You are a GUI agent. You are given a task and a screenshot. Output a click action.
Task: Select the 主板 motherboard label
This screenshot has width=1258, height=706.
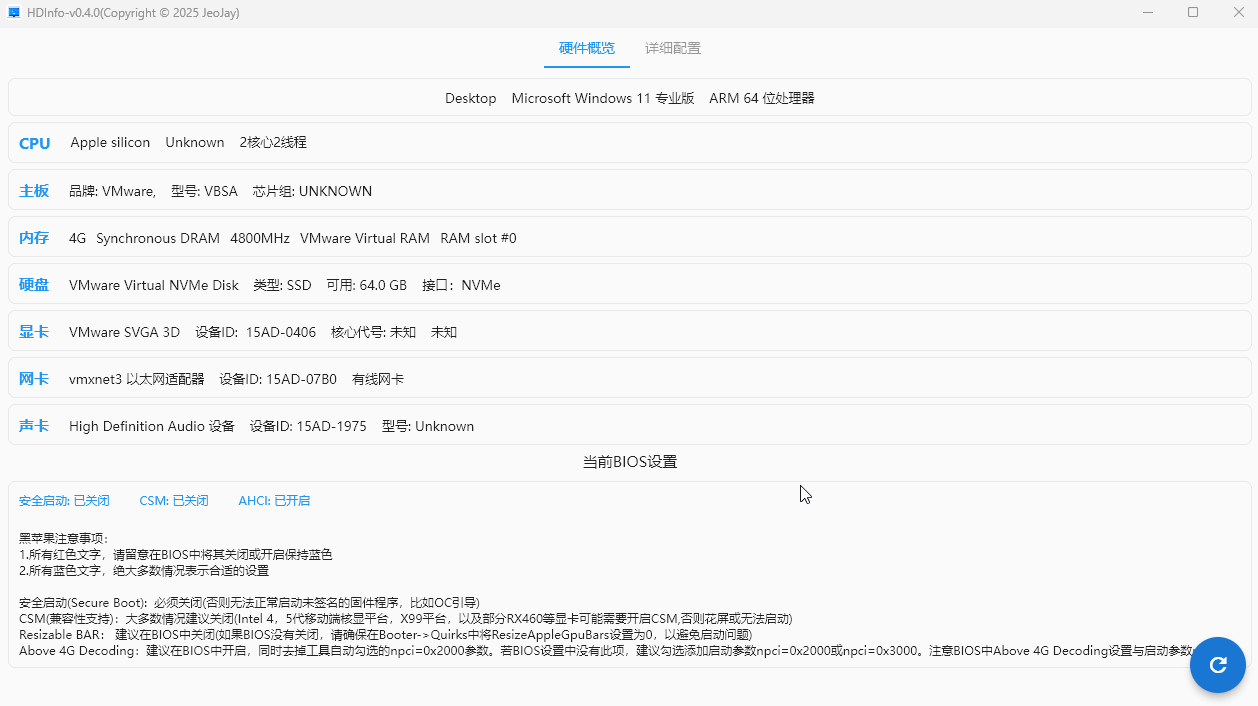click(34, 191)
